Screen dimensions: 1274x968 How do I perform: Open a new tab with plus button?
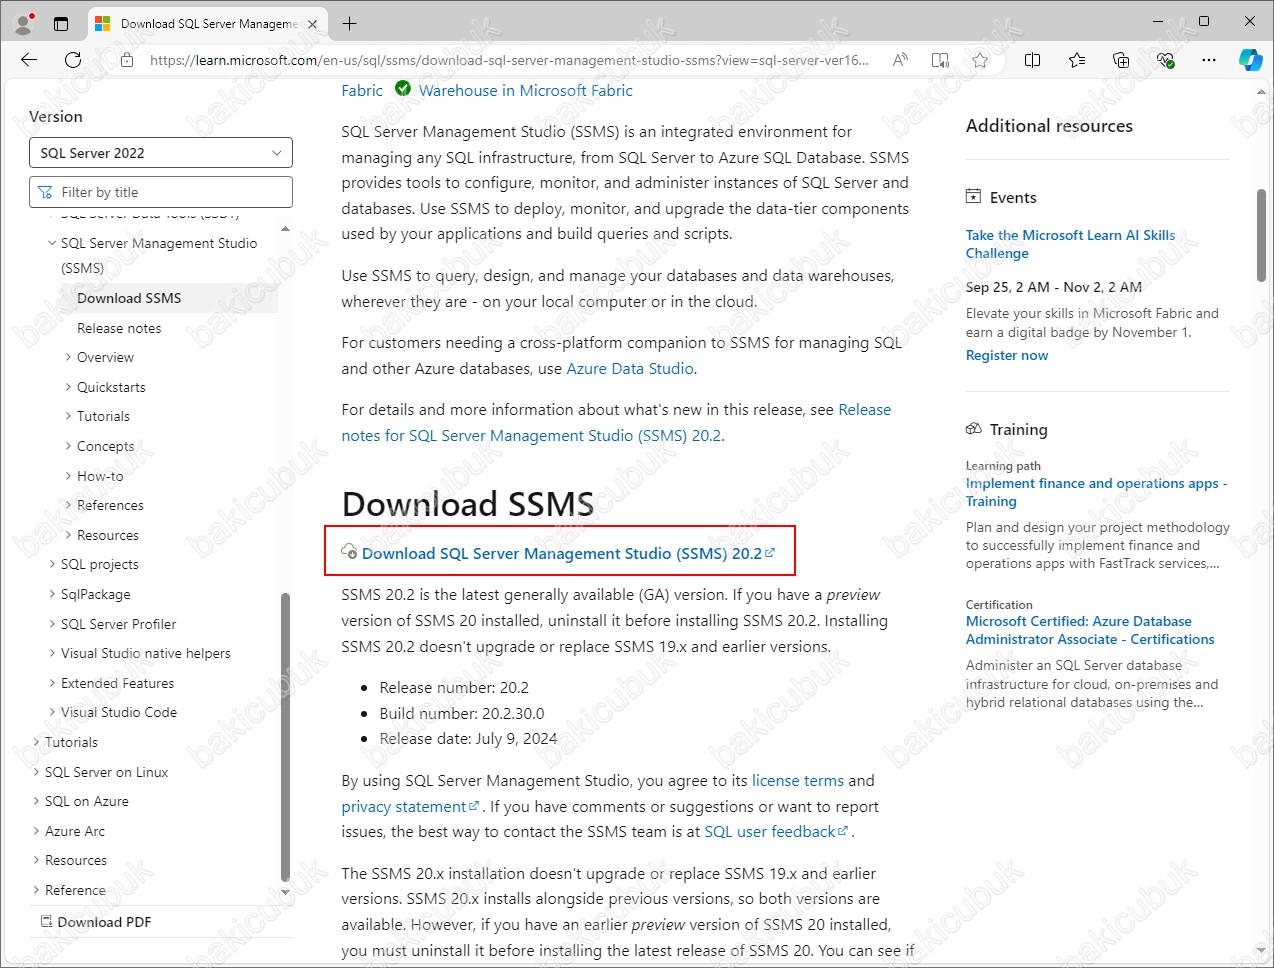tap(349, 23)
